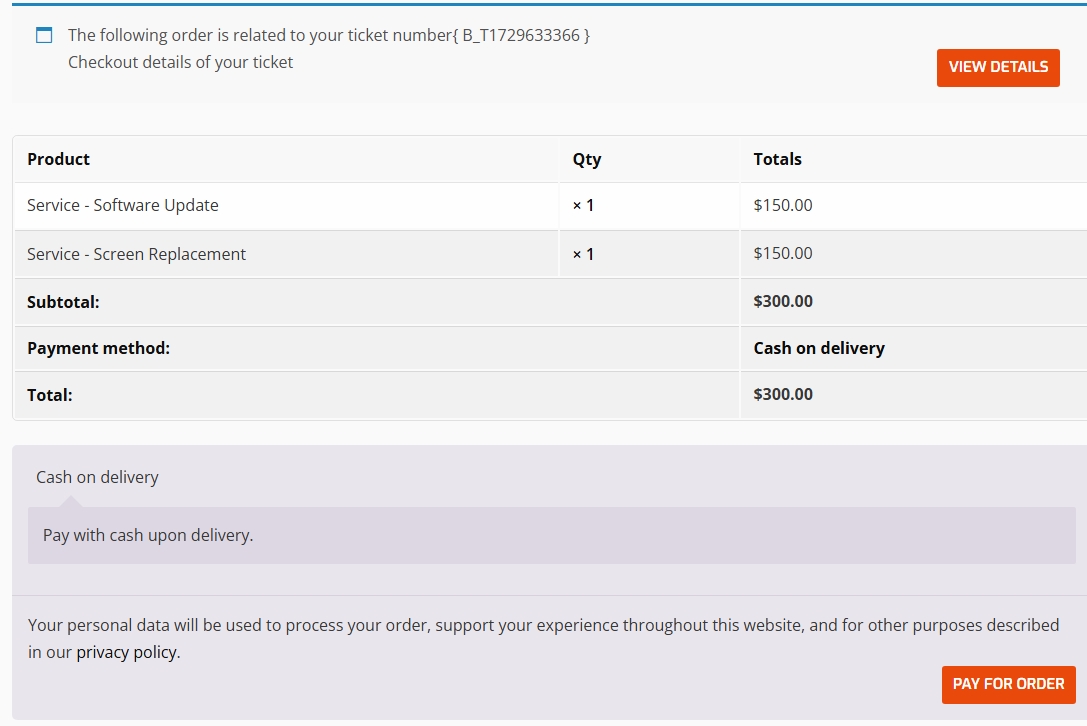Select the Service - Screen Replacement row

tap(550, 254)
